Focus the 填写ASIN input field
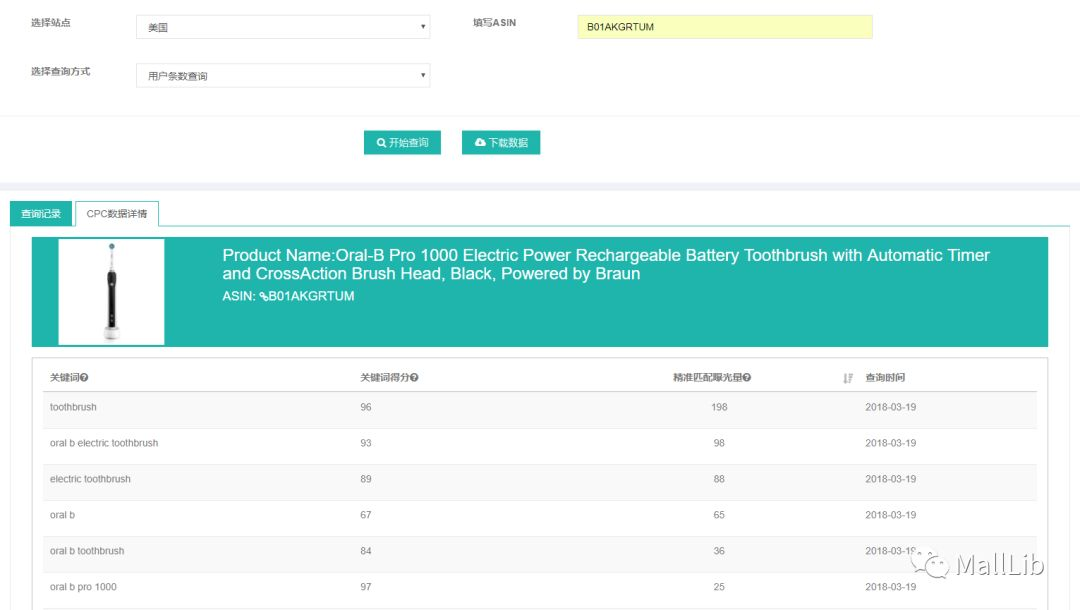This screenshot has width=1080, height=610. click(725, 27)
